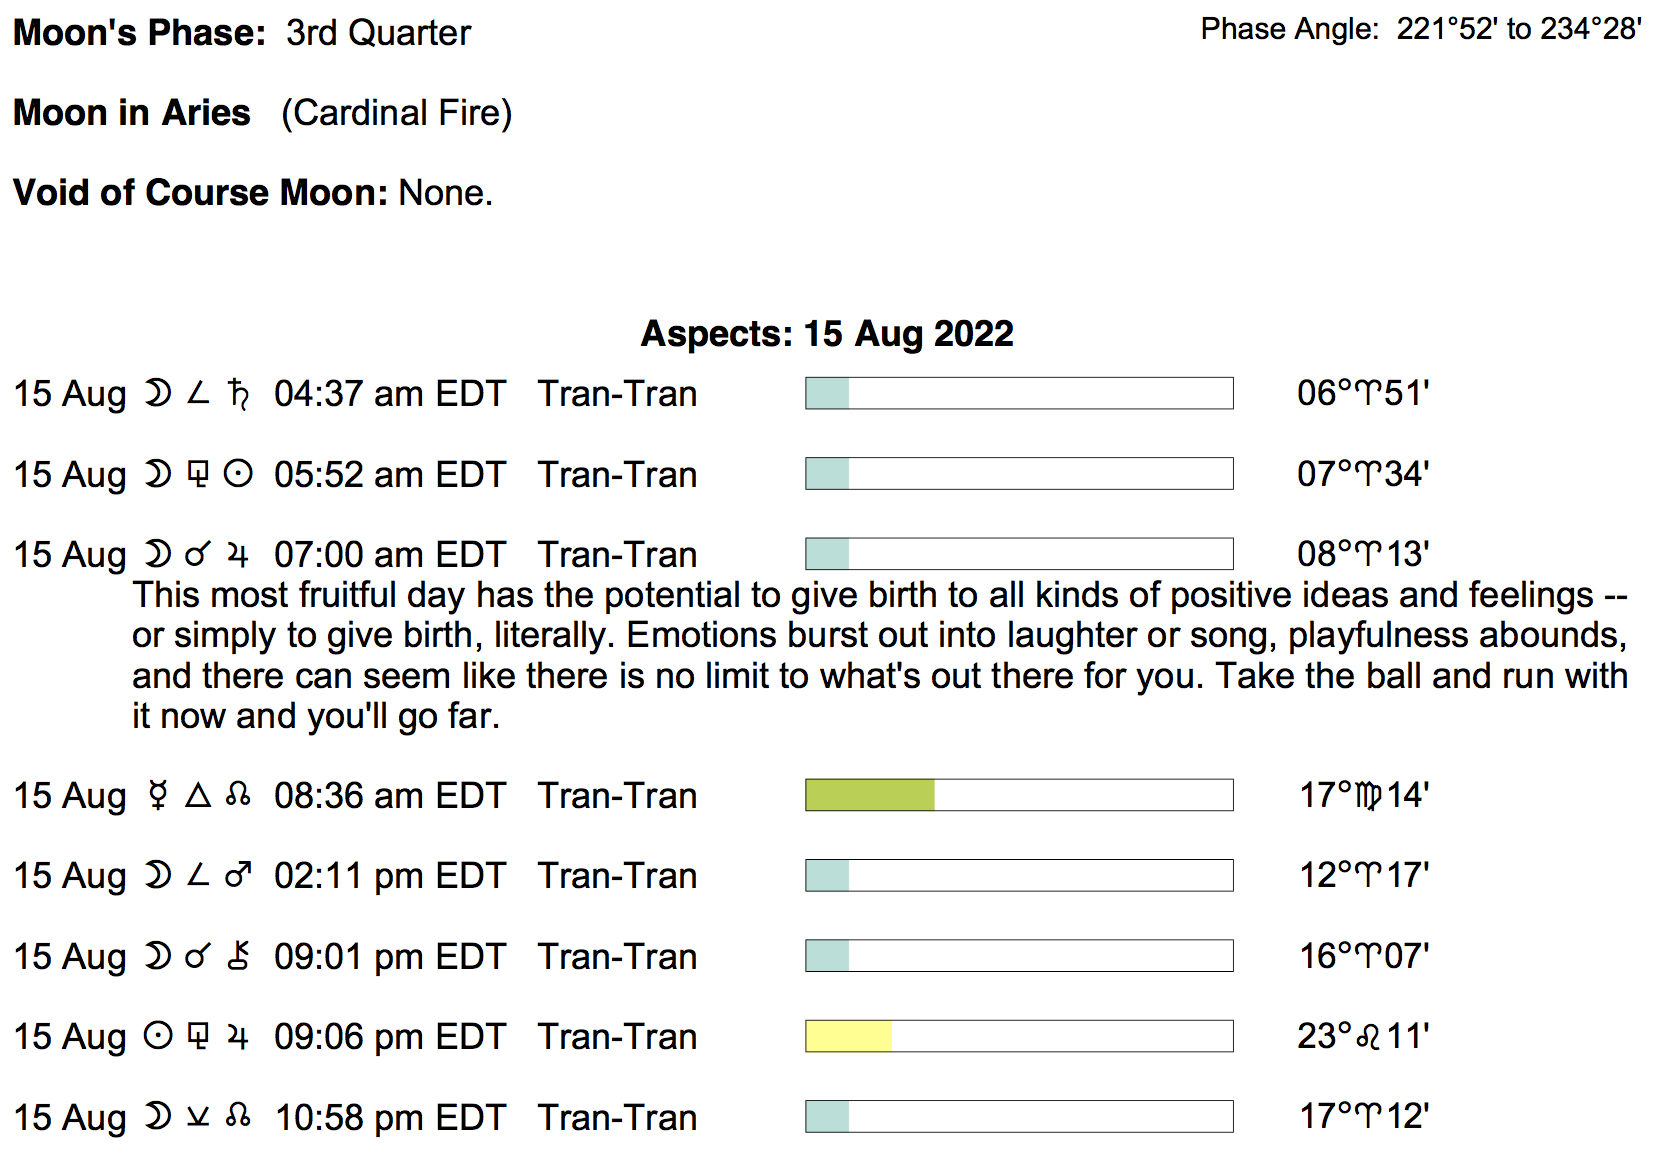Click the strength bar for the 04:37 am aspect
This screenshot has width=1660, height=1160.
point(1019,393)
